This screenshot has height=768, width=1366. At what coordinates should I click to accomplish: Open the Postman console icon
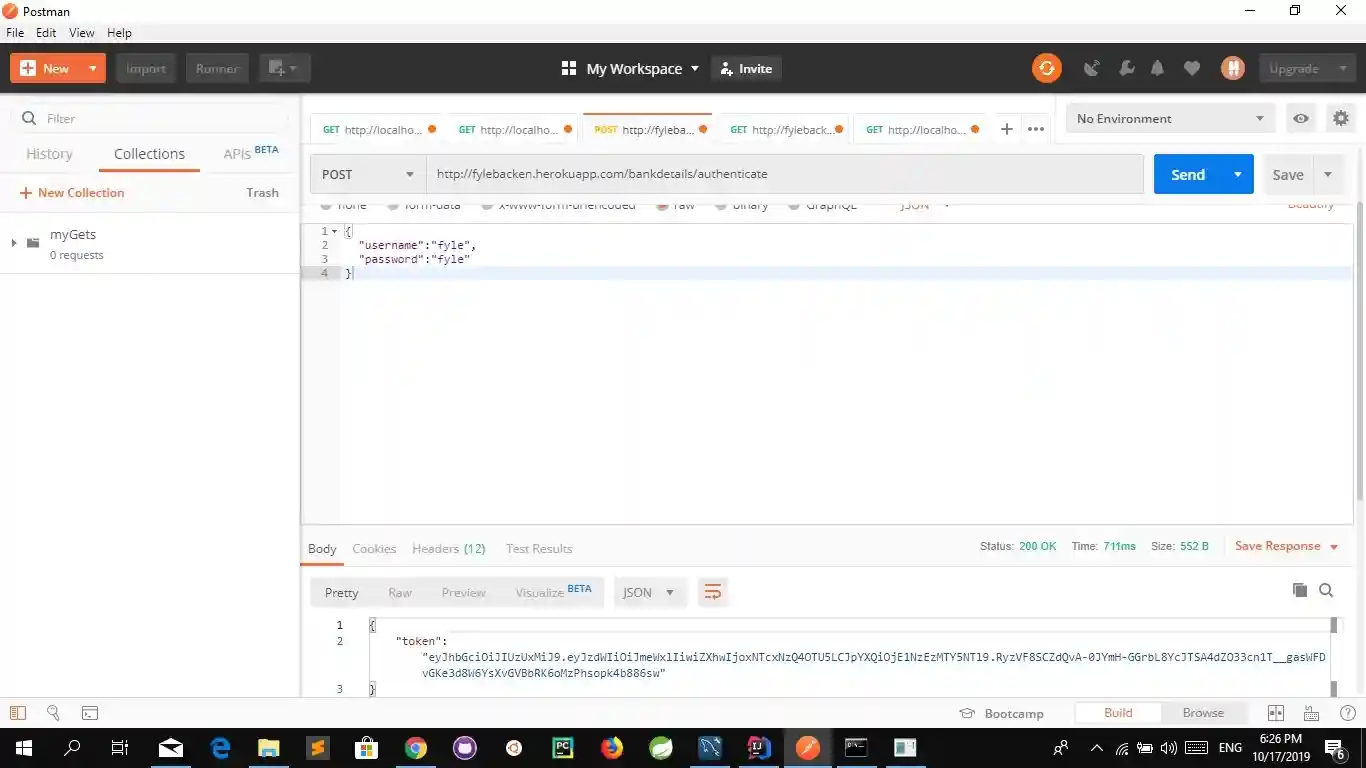pyautogui.click(x=90, y=713)
